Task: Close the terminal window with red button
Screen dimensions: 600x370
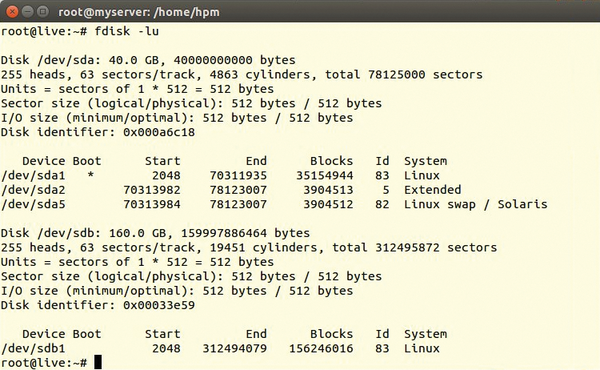Action: point(13,12)
